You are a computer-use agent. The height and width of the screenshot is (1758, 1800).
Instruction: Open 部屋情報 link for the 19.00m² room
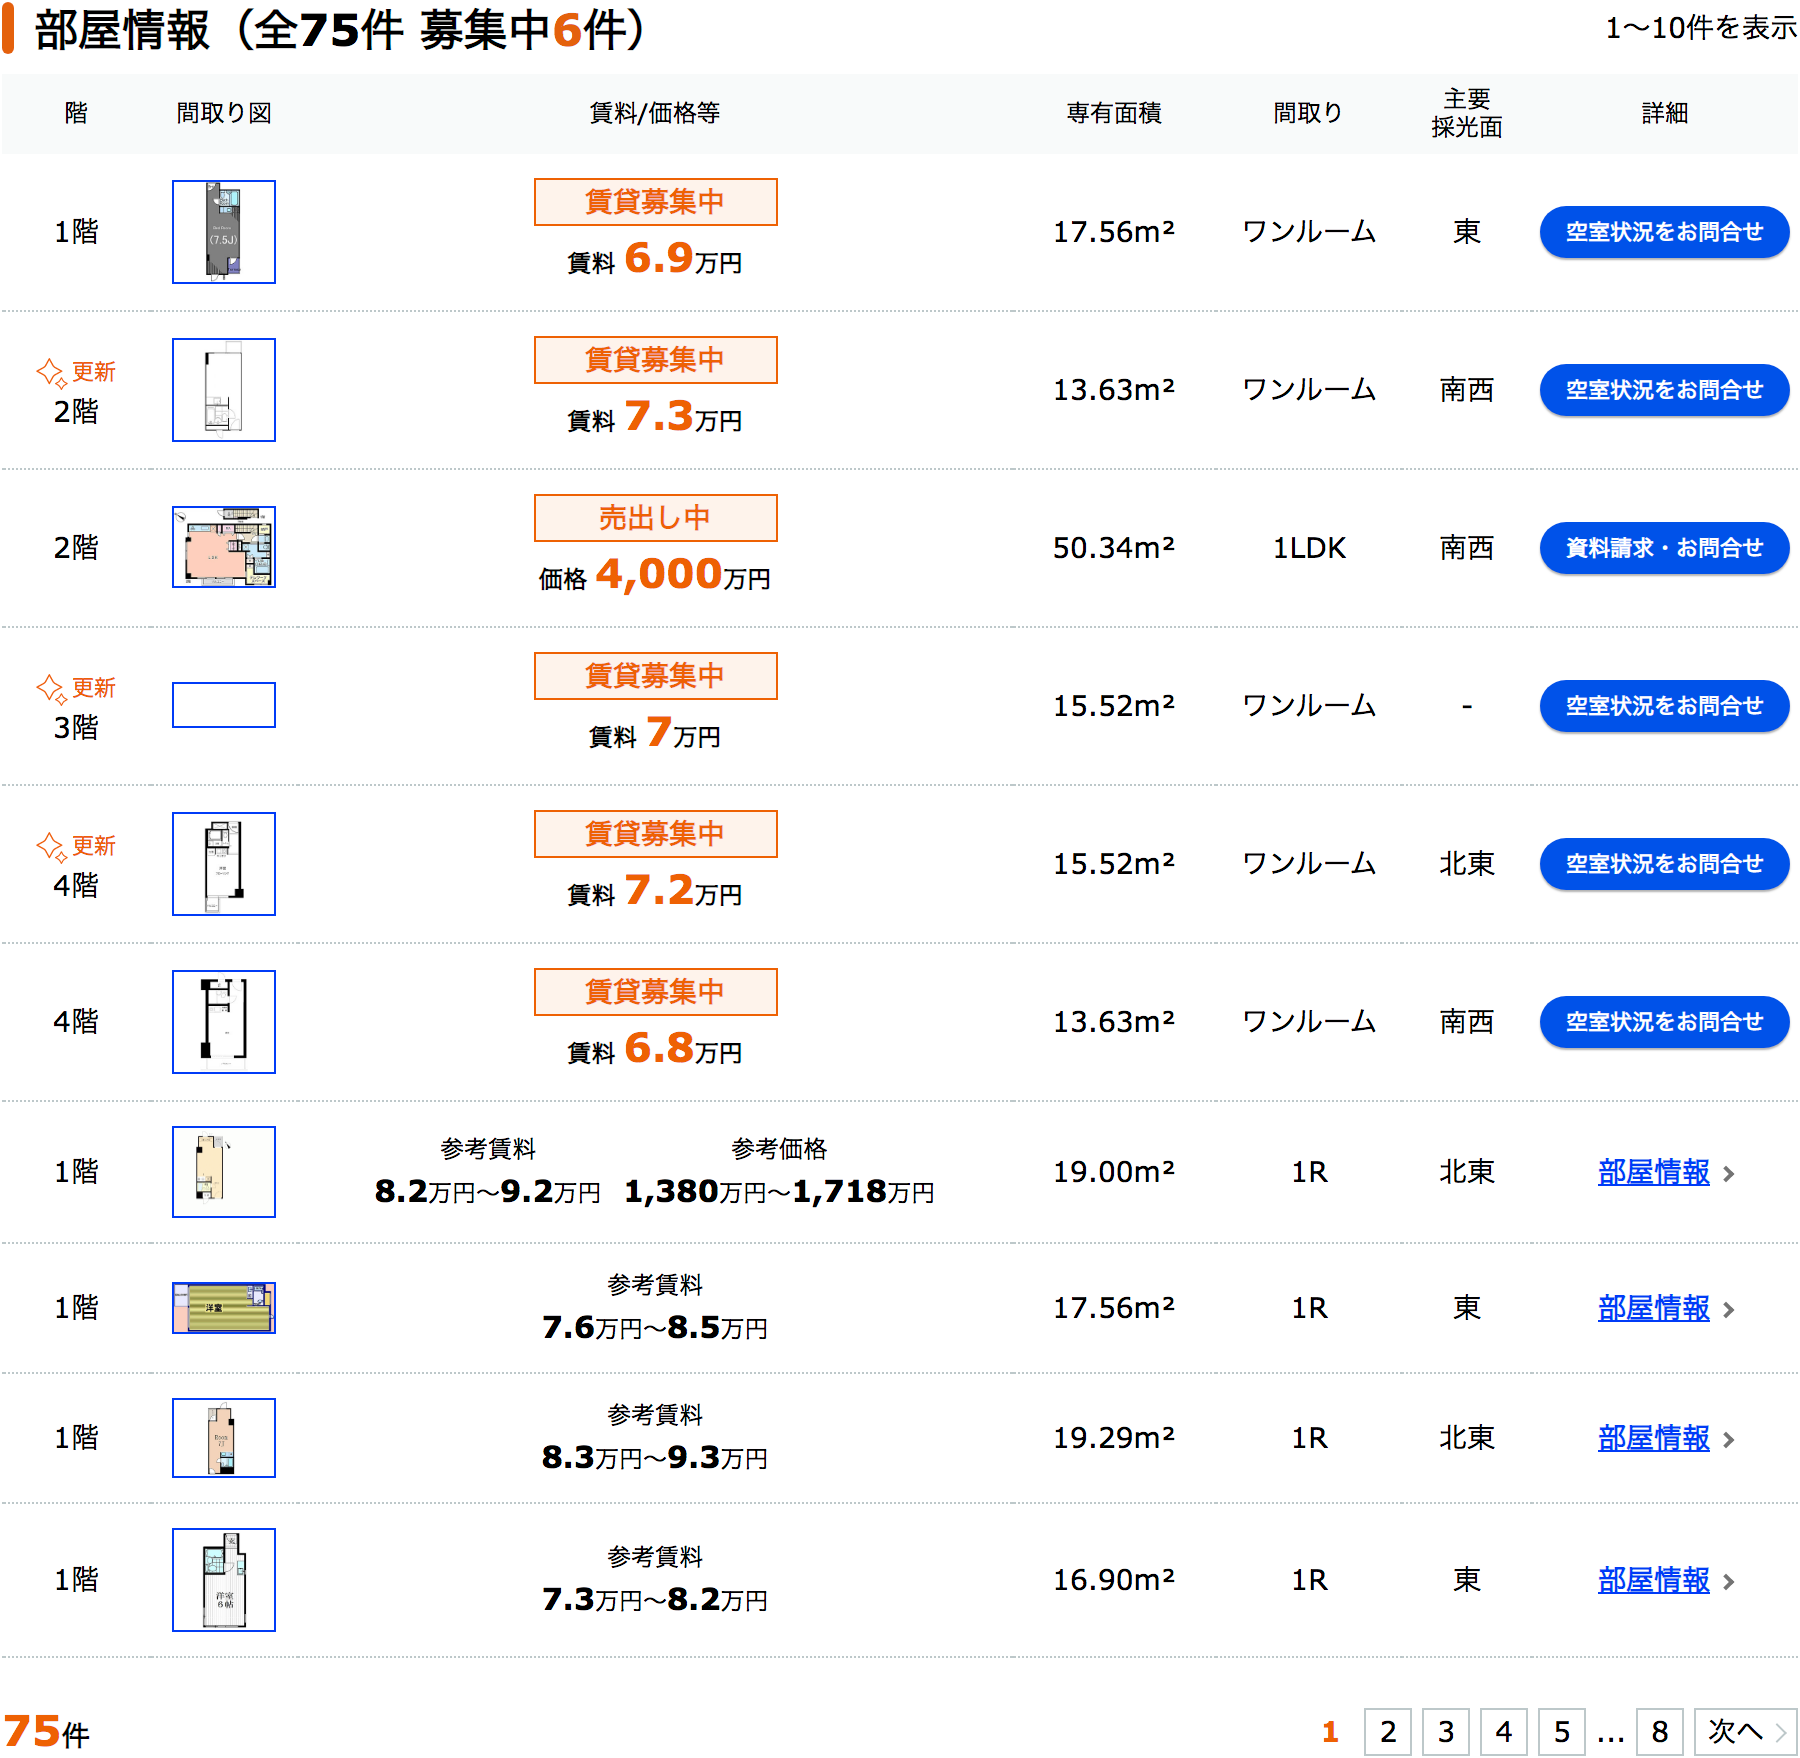tap(1654, 1172)
